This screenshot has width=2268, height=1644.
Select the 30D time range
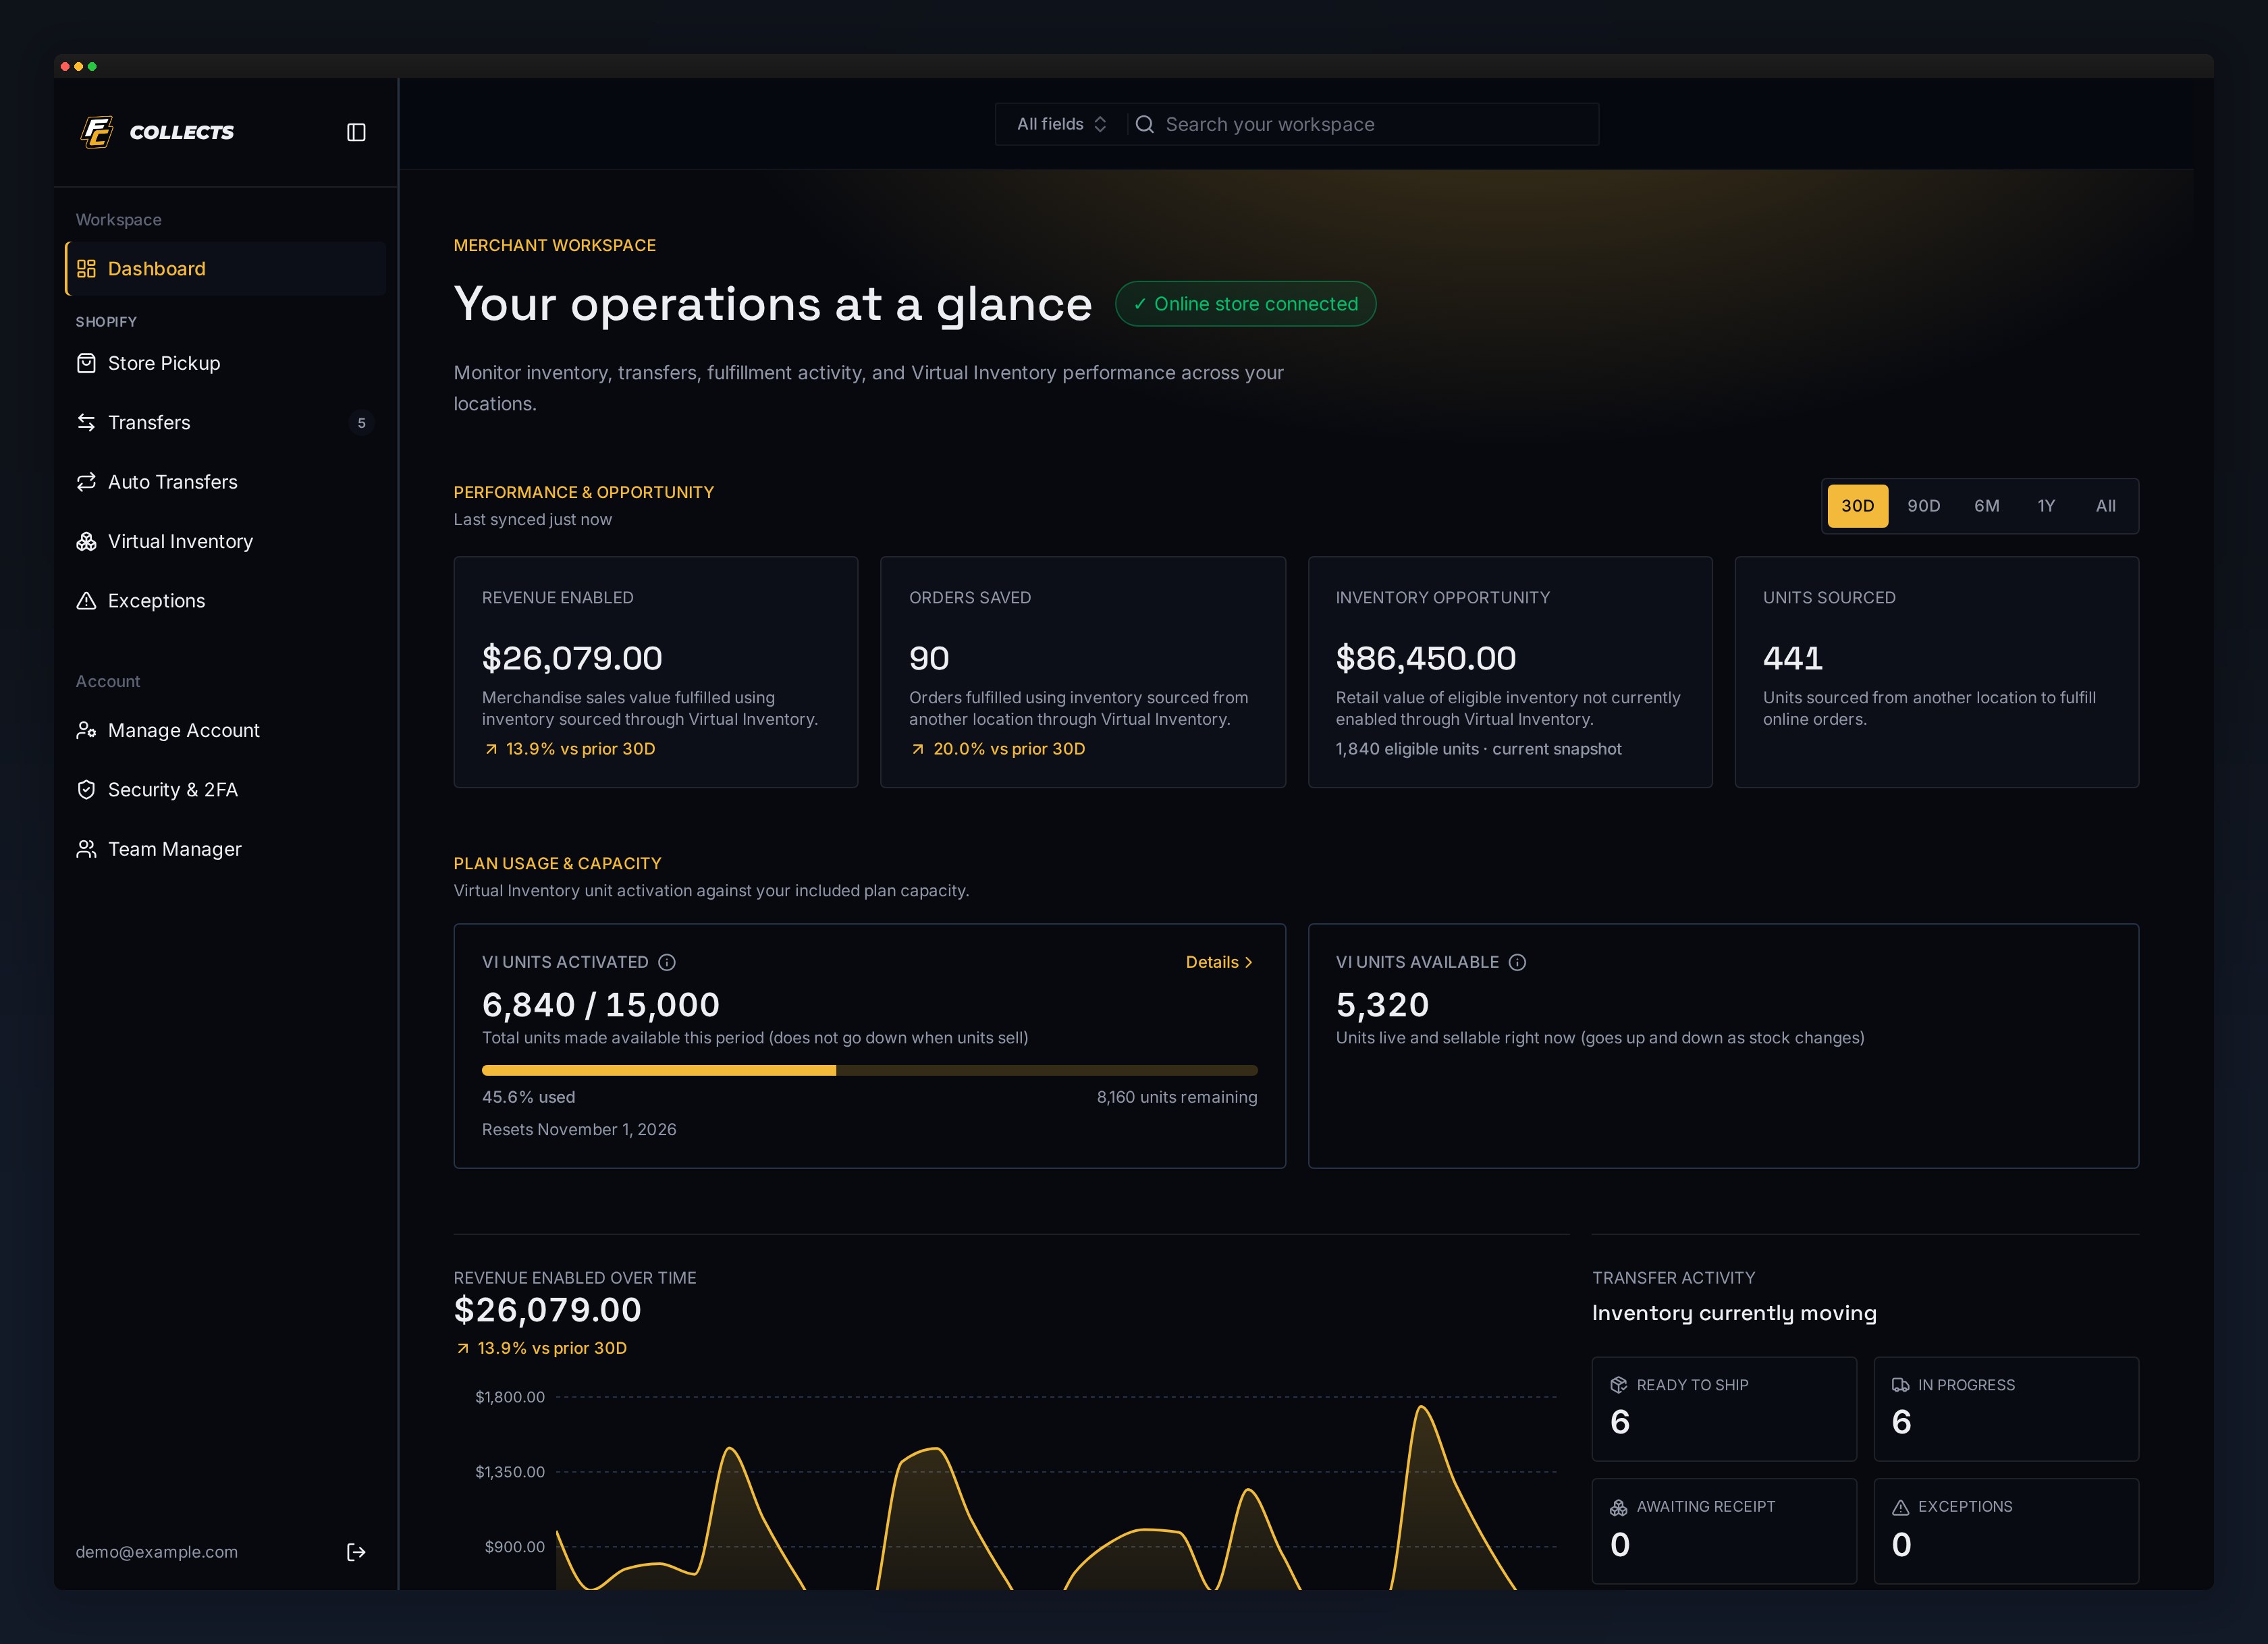point(1858,506)
